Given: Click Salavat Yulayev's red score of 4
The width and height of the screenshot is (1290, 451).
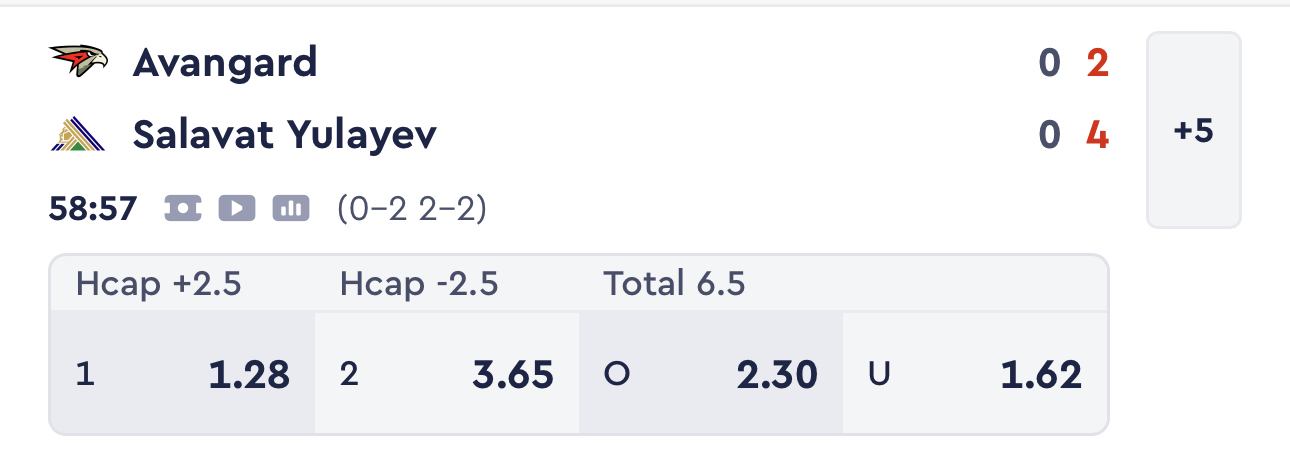Looking at the screenshot, I should coord(1098,134).
